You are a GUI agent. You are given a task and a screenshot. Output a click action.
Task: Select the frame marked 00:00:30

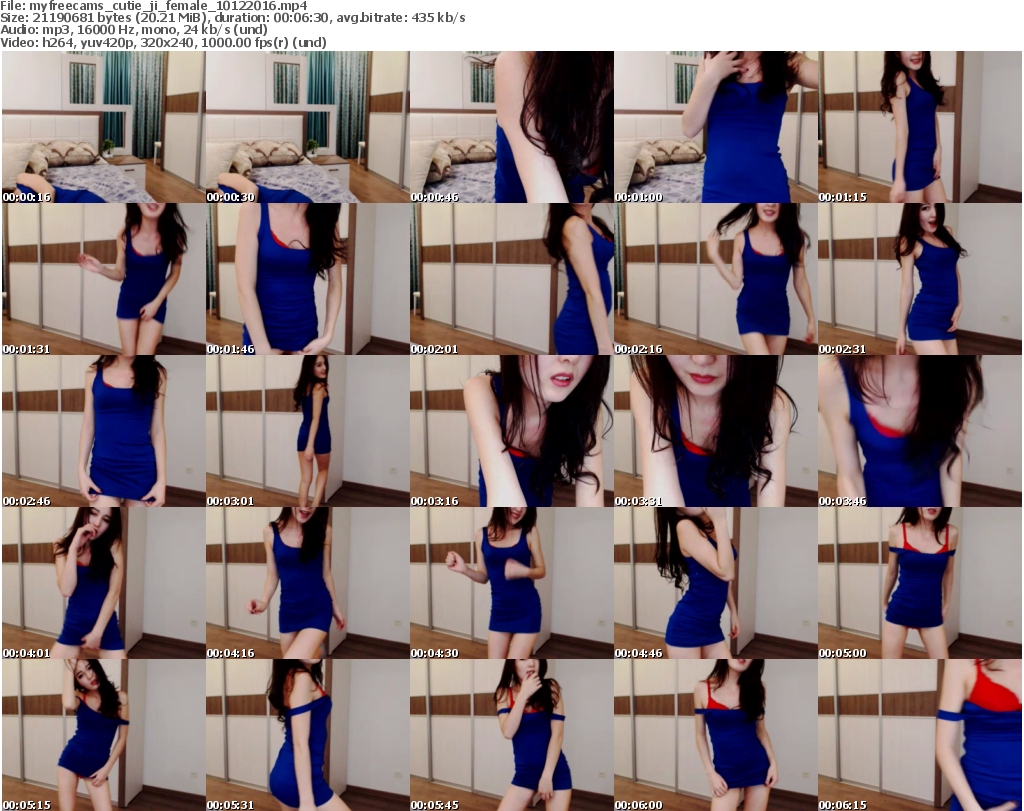pos(307,127)
